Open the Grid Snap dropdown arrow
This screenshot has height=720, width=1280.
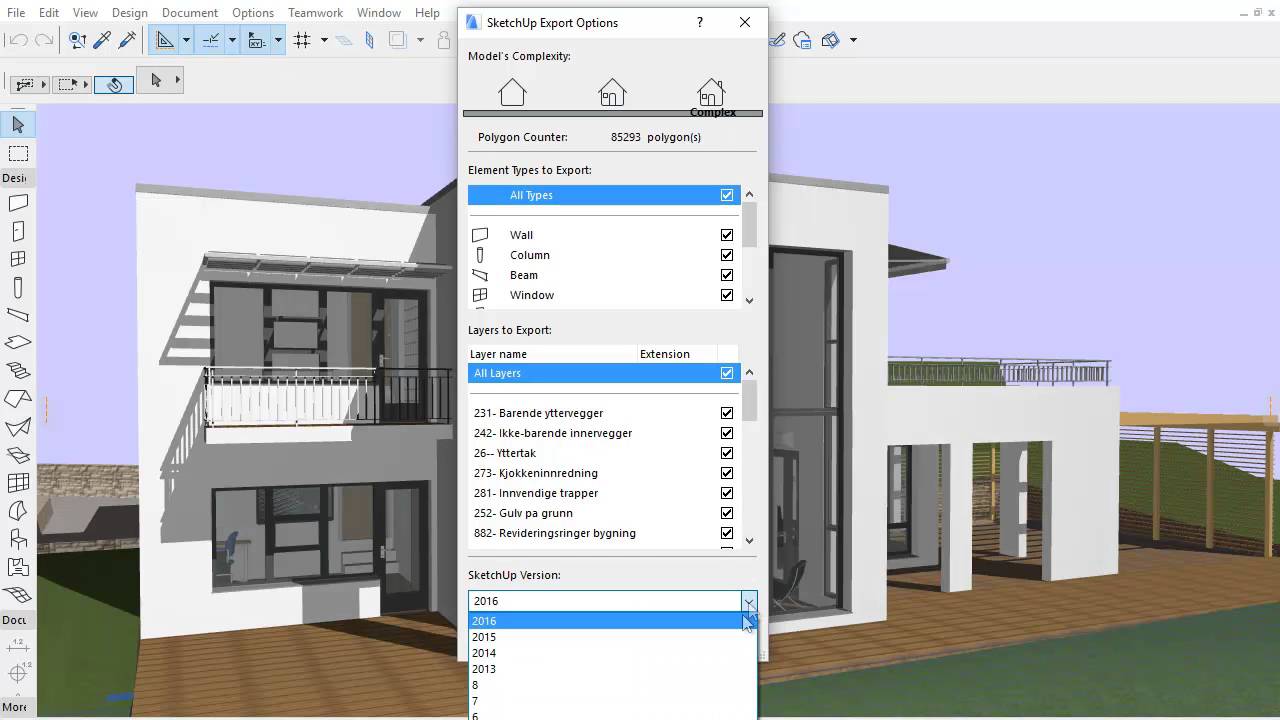click(x=324, y=40)
